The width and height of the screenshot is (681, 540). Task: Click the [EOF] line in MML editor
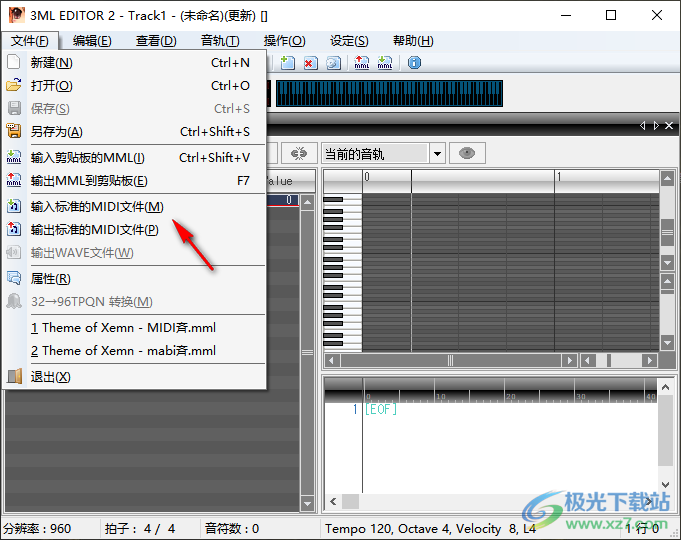pos(380,409)
